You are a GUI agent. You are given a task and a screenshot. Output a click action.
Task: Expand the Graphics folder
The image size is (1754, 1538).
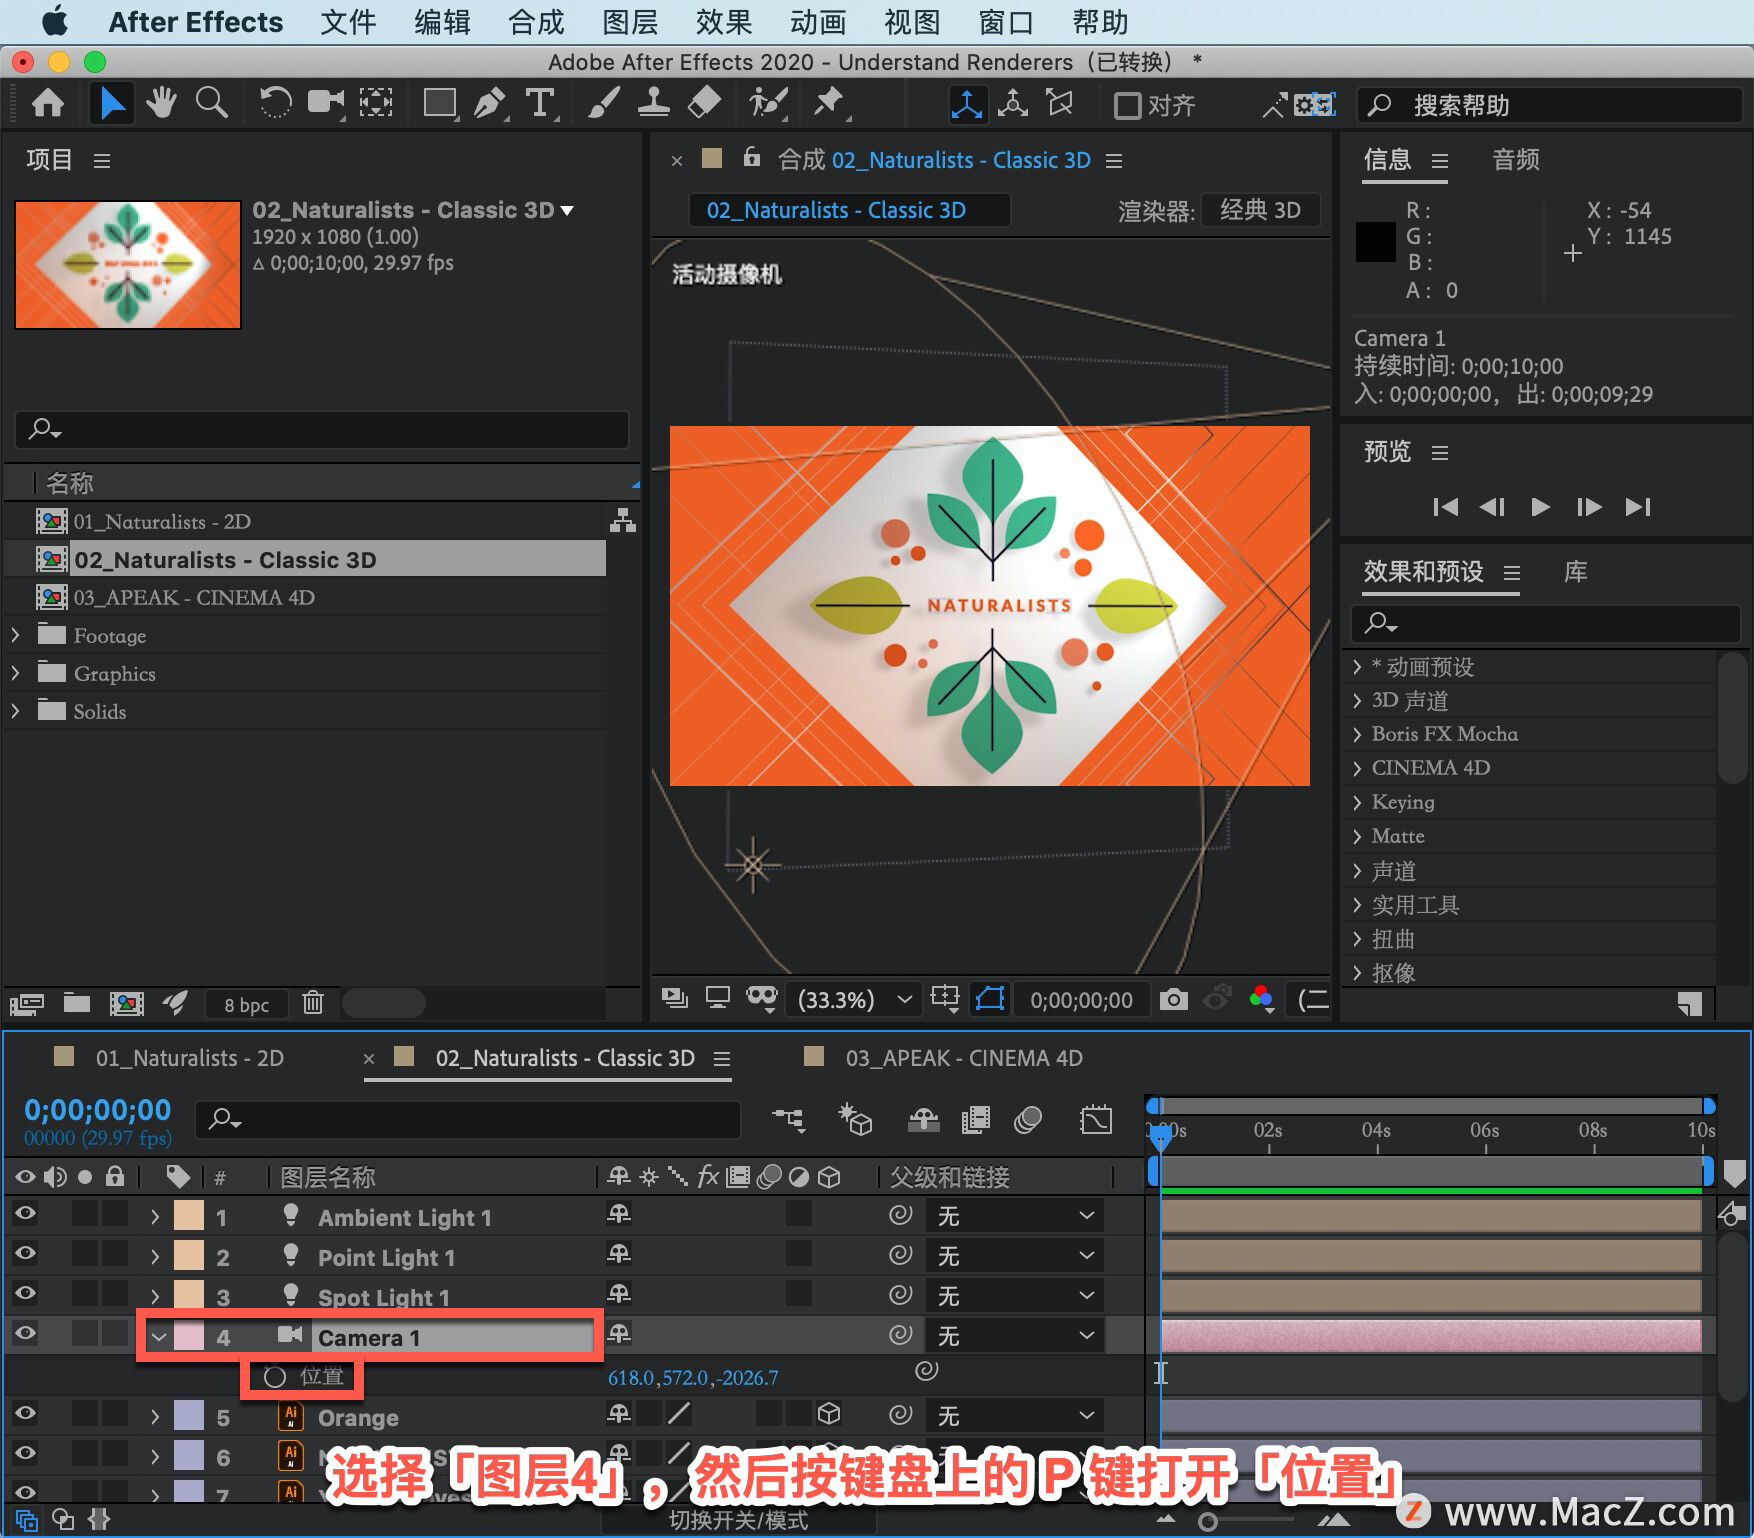(x=16, y=673)
